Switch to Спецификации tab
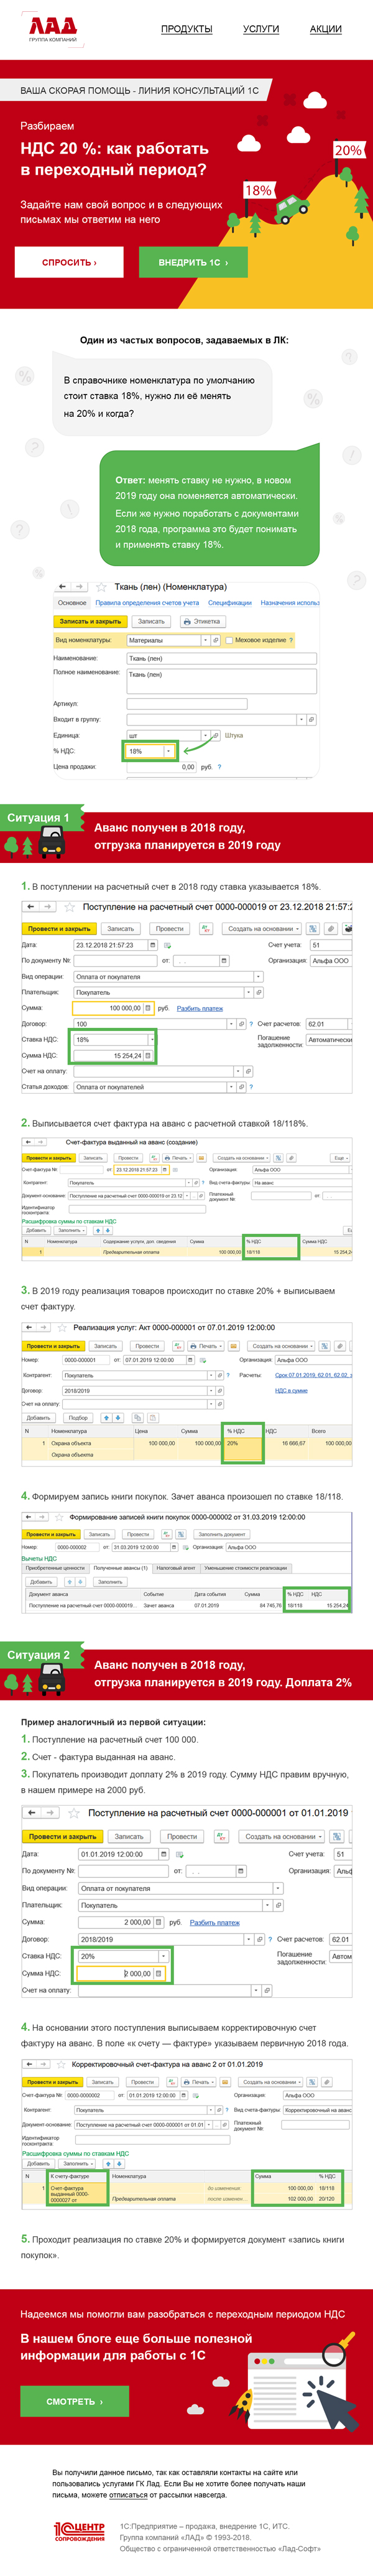Screen dimensions: 373x2576 (x=230, y=603)
